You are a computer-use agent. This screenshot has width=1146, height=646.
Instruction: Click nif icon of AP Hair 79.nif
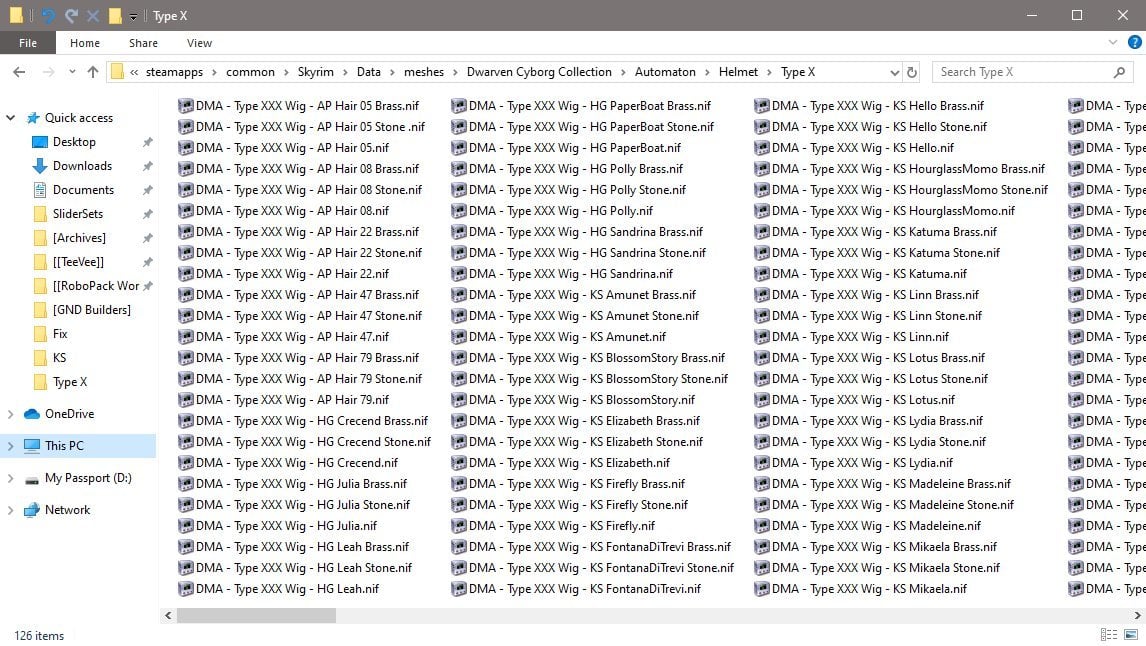(186, 400)
